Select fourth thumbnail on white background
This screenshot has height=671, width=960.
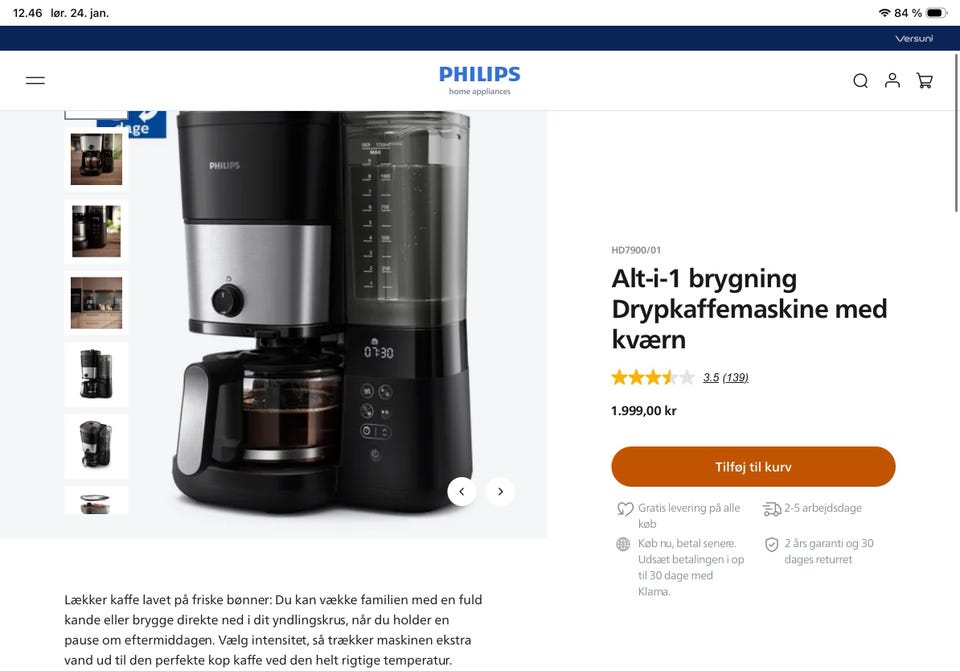pyautogui.click(x=96, y=374)
